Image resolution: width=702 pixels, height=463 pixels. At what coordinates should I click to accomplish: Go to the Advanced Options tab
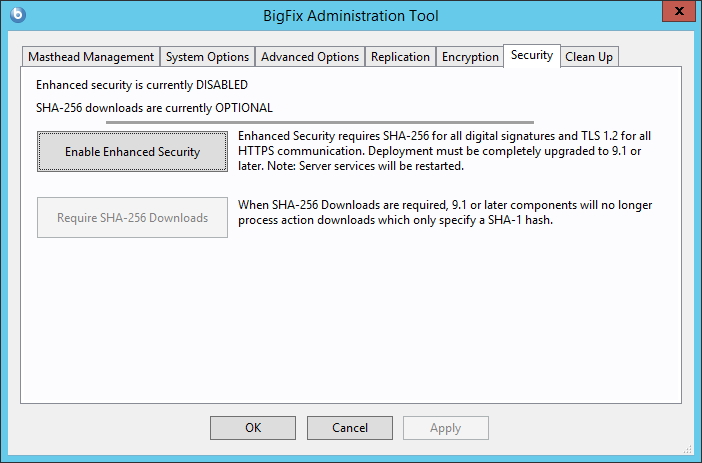click(310, 57)
